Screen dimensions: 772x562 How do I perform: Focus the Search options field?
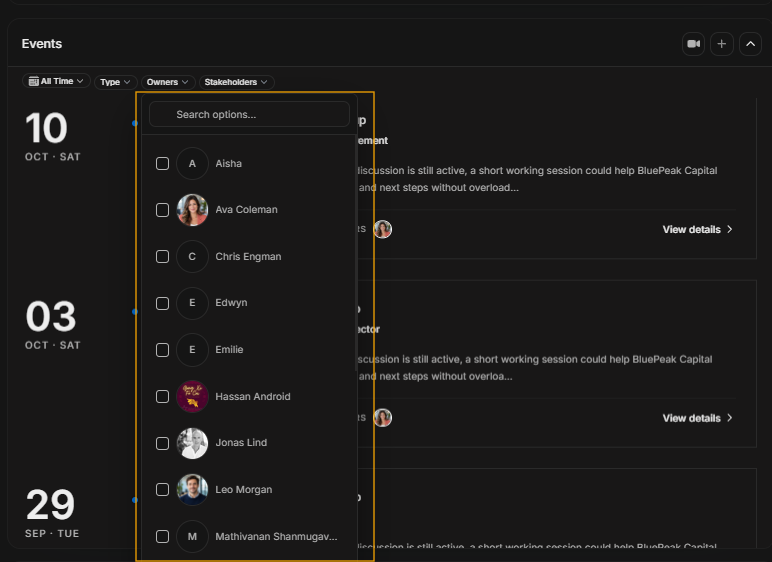[249, 114]
